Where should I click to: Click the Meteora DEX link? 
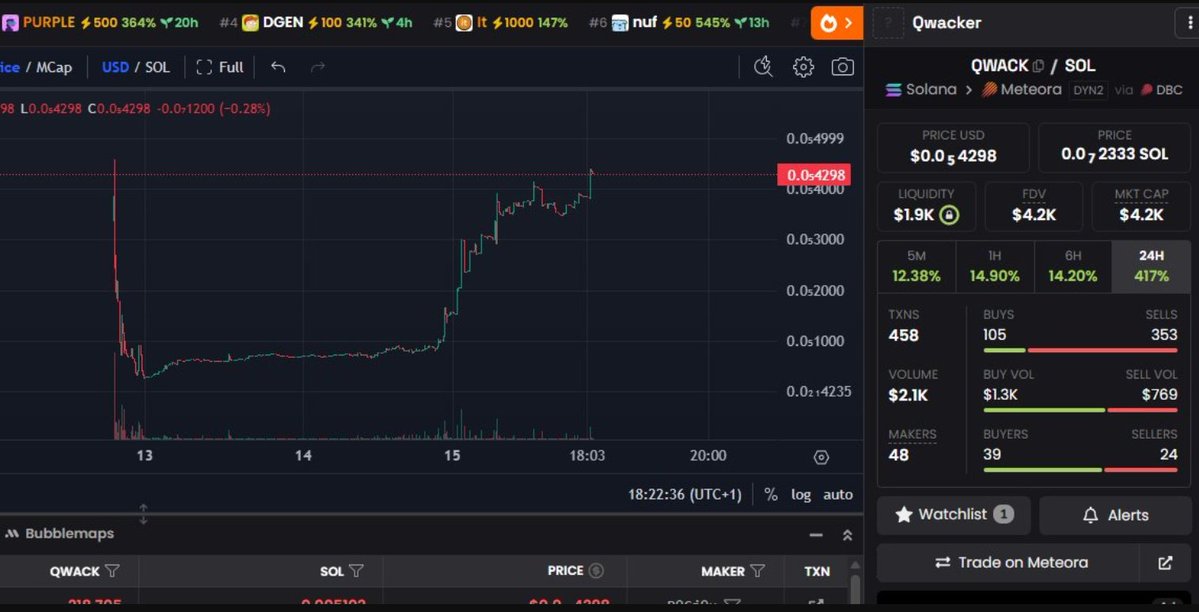pos(1022,90)
